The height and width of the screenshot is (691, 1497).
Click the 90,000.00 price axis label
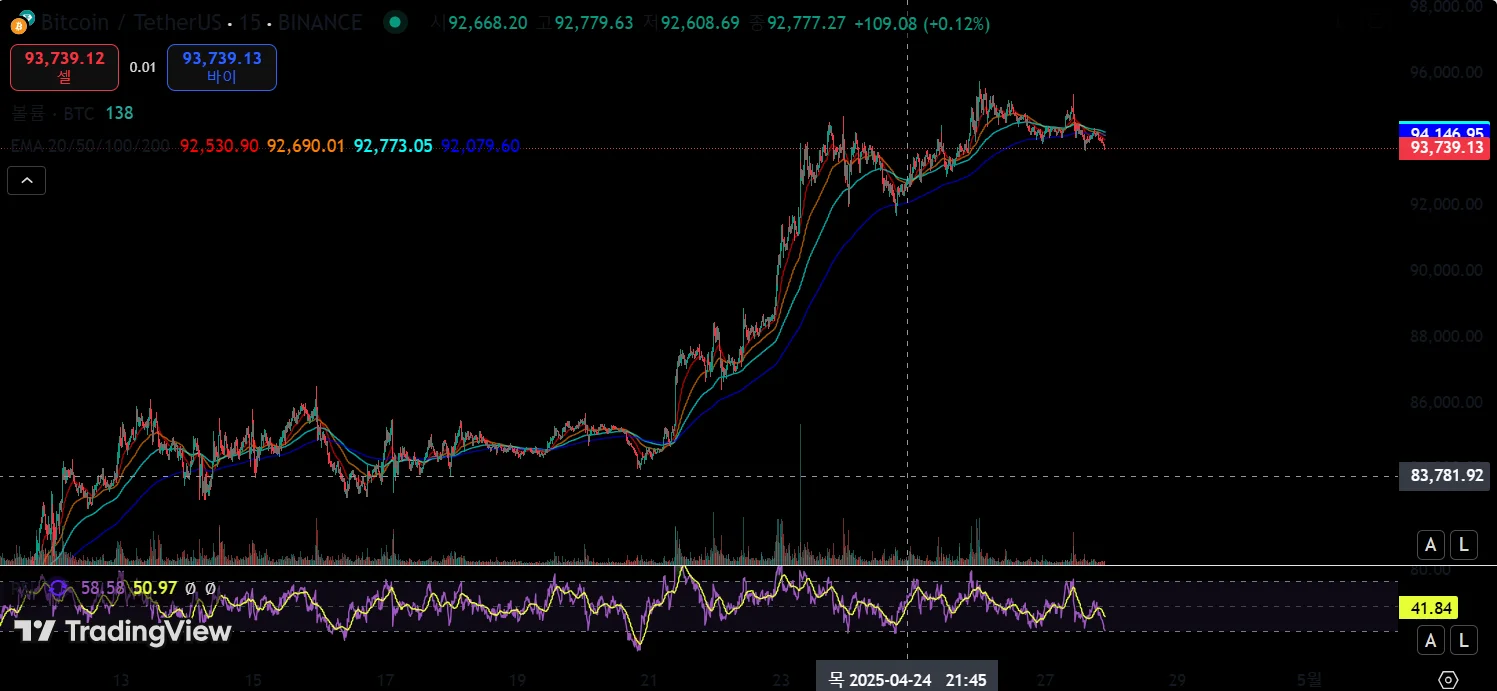click(1445, 270)
